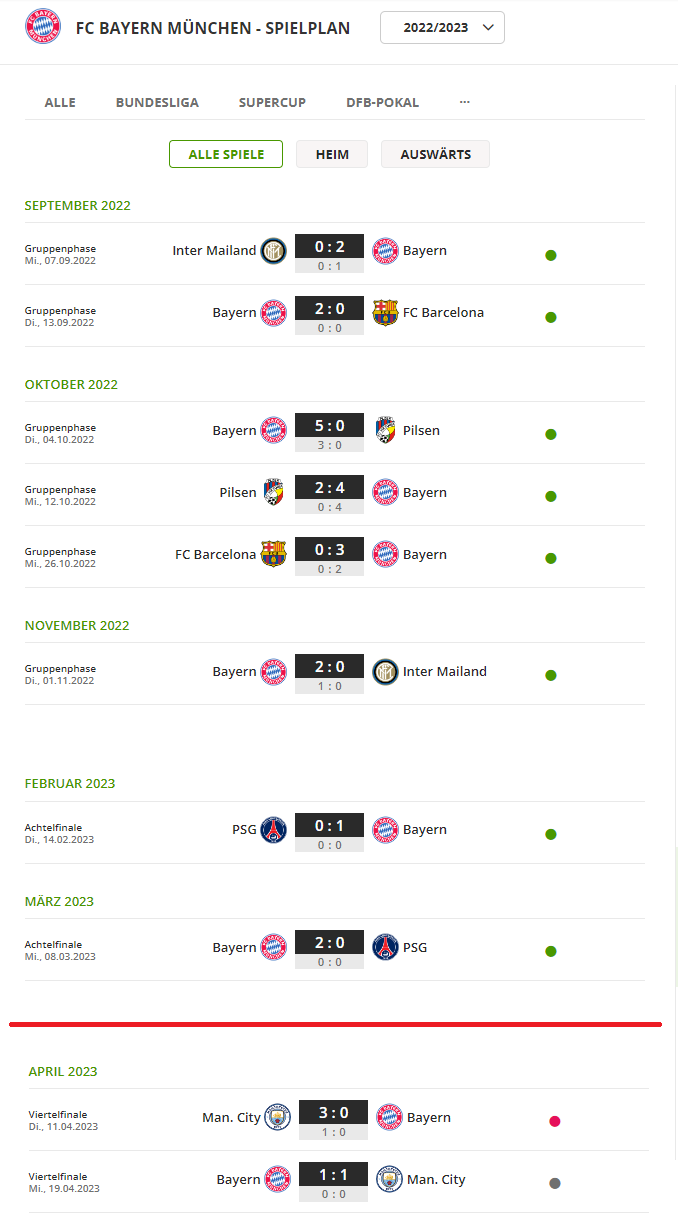This screenshot has width=678, height=1222.
Task: Switch to the BUNDESLIGA tab
Action: tap(157, 102)
